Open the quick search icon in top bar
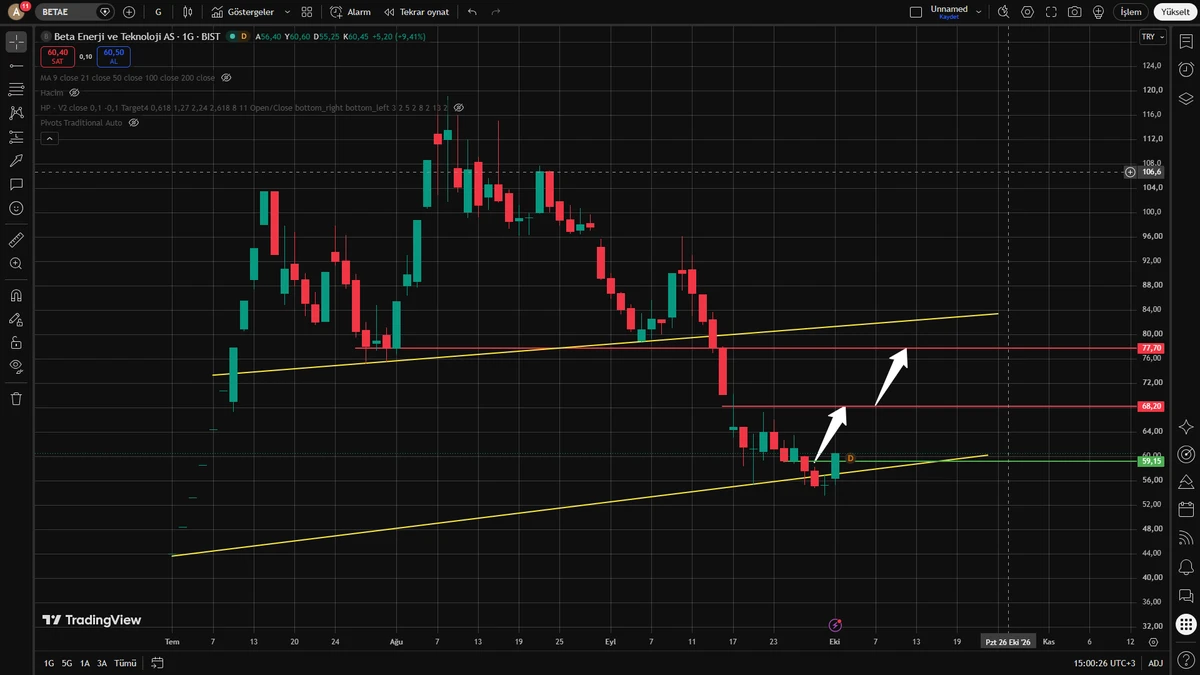This screenshot has width=1200, height=675. coord(1004,12)
